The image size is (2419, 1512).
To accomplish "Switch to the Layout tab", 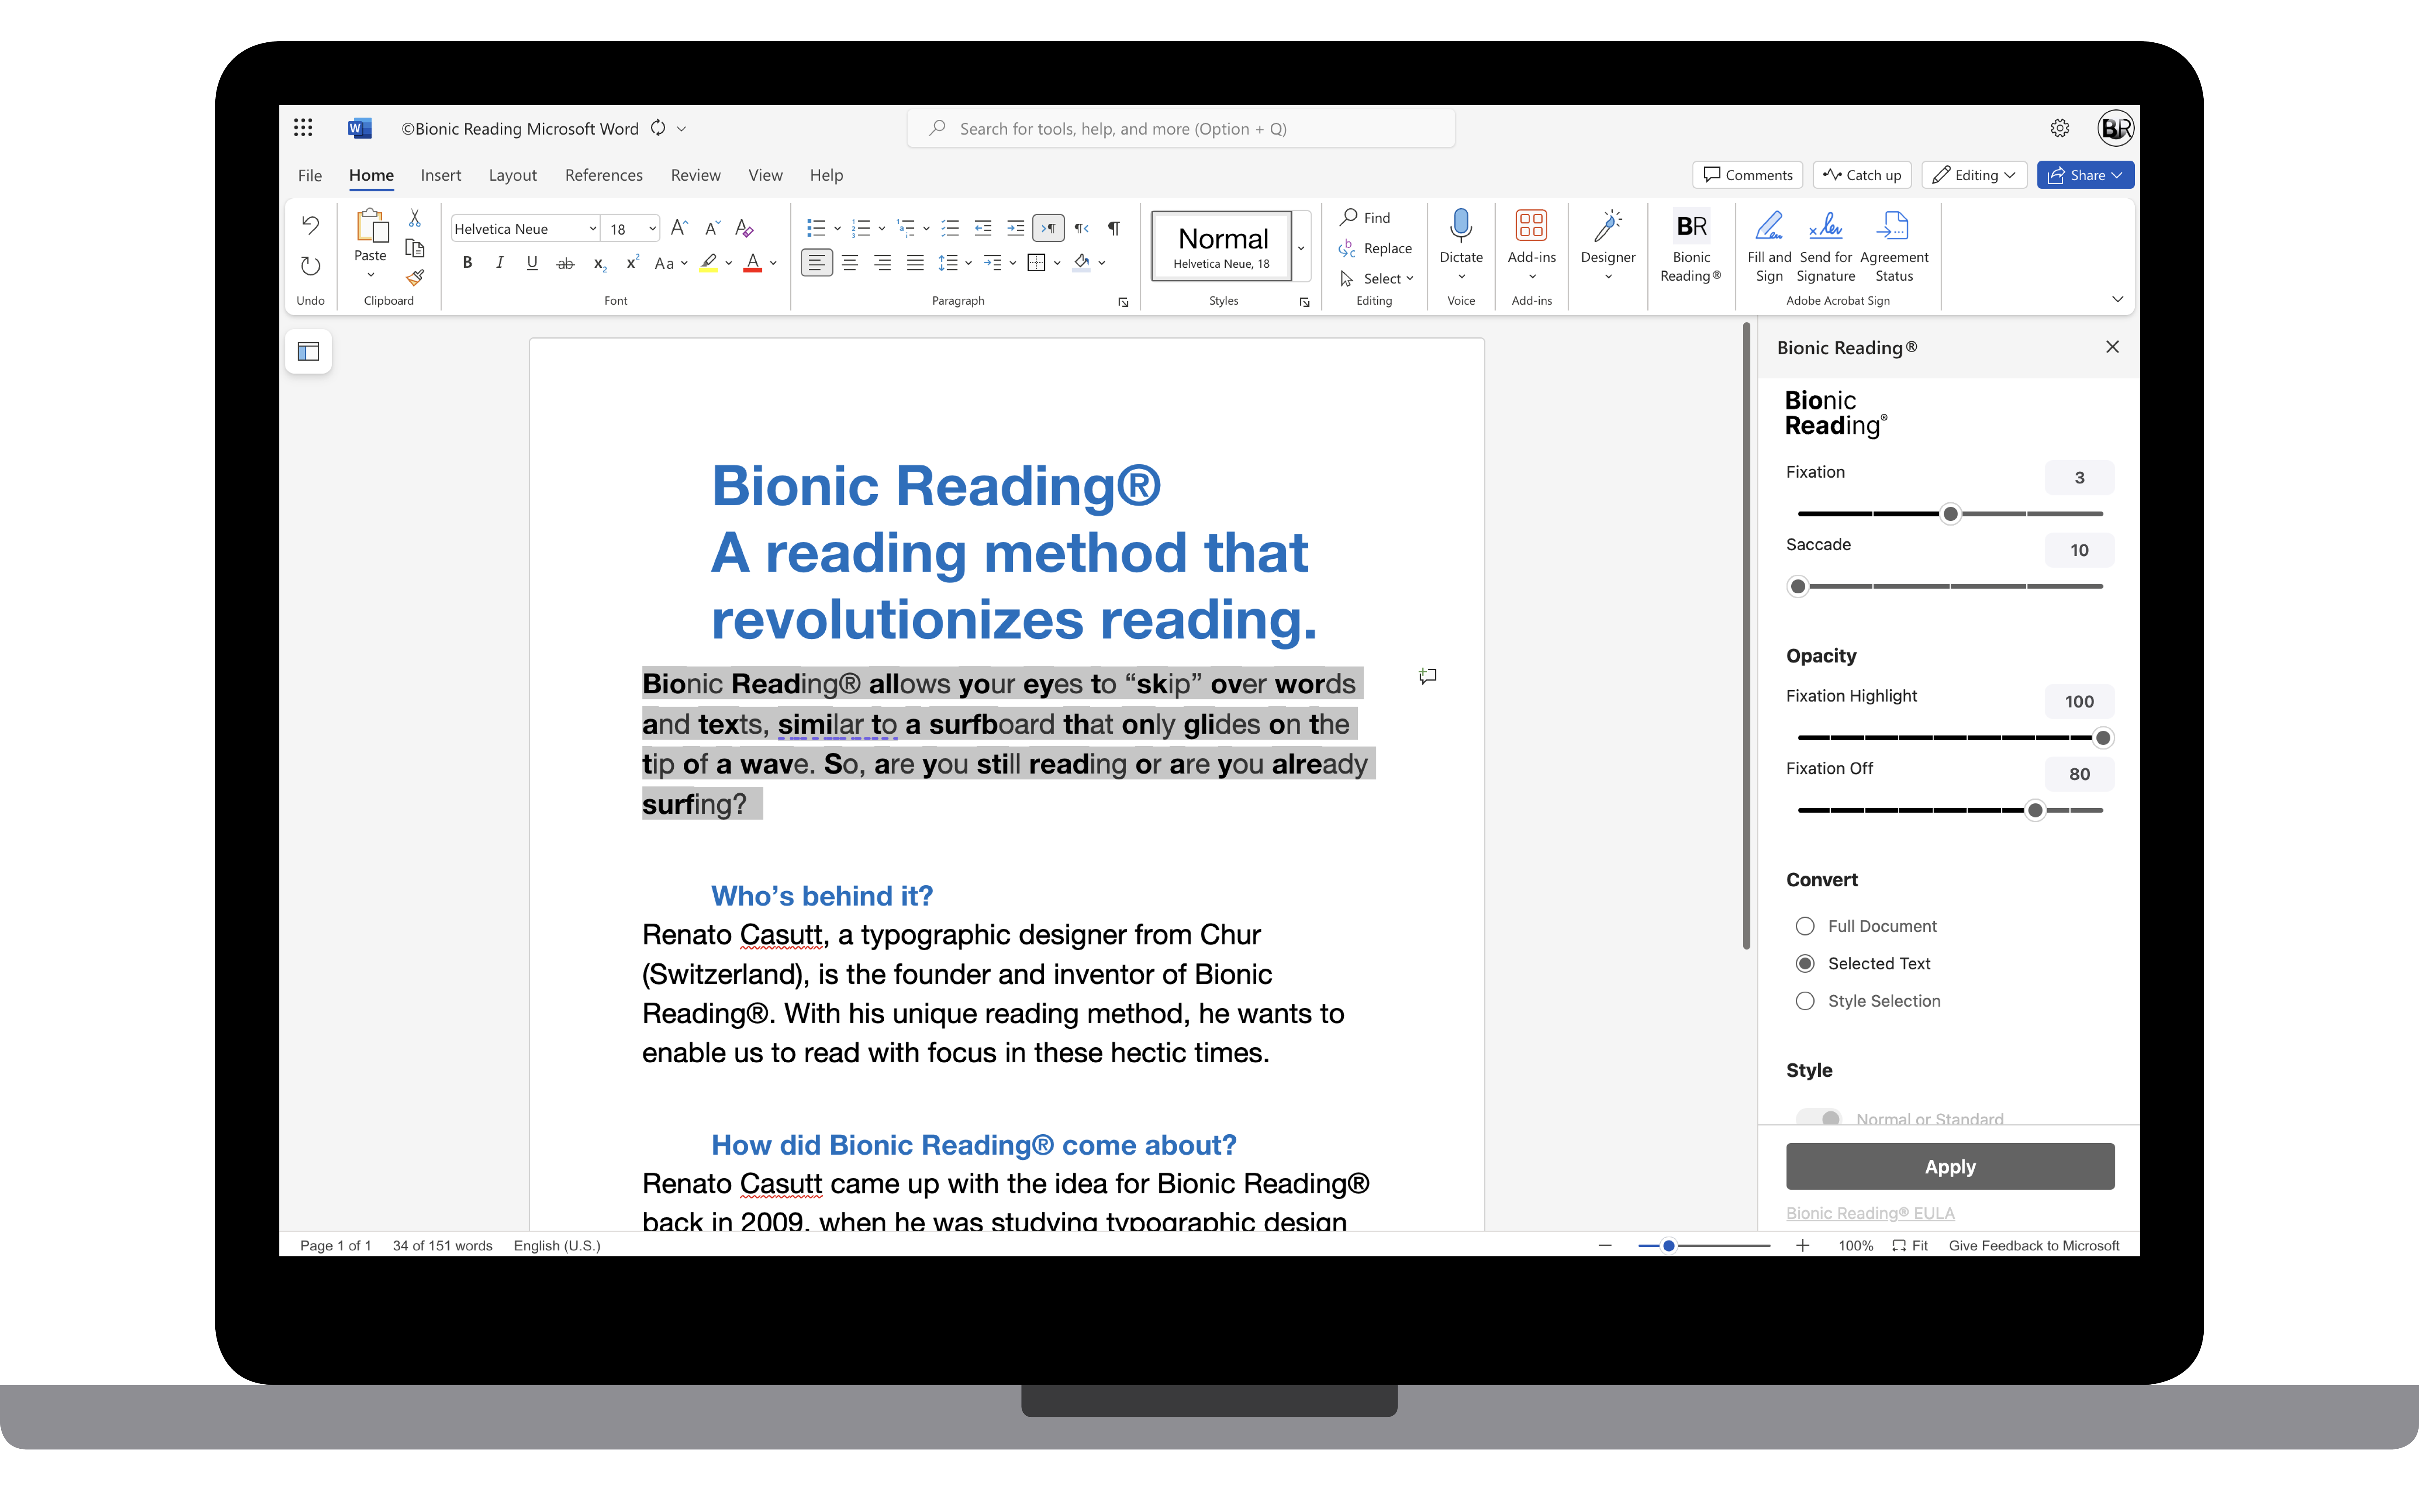I will [513, 175].
